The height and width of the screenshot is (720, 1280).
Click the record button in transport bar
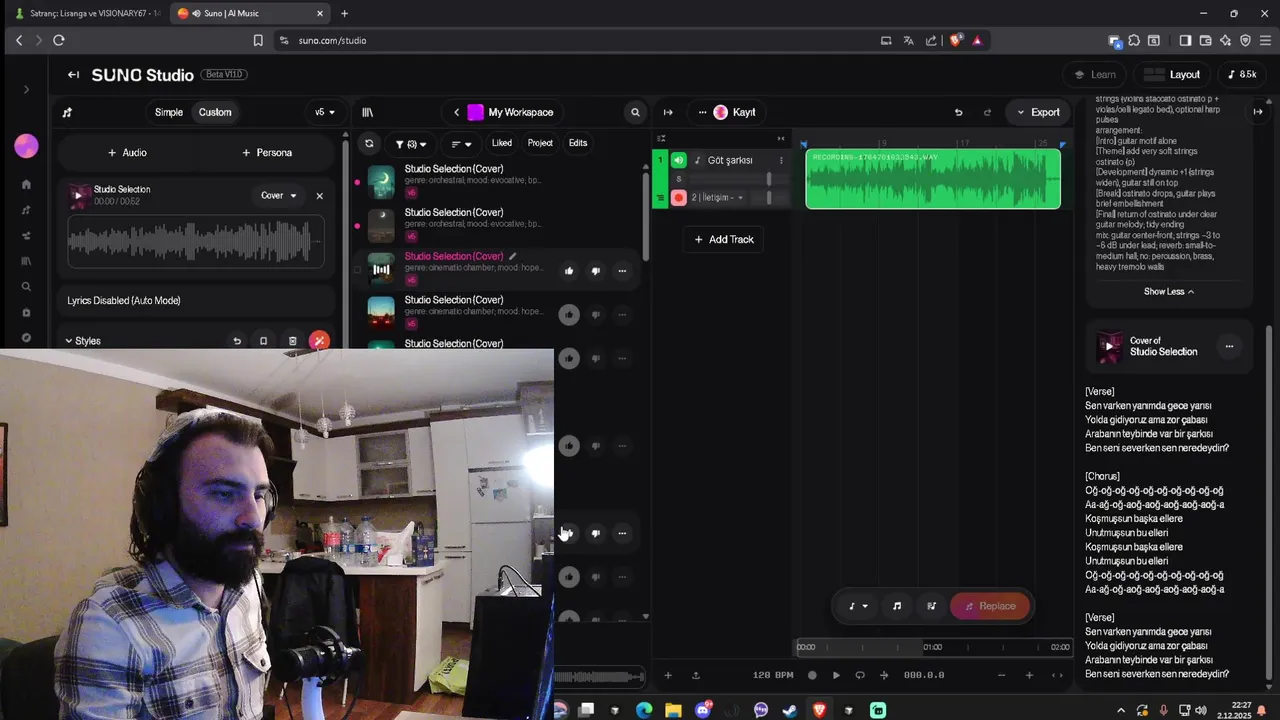pos(812,675)
